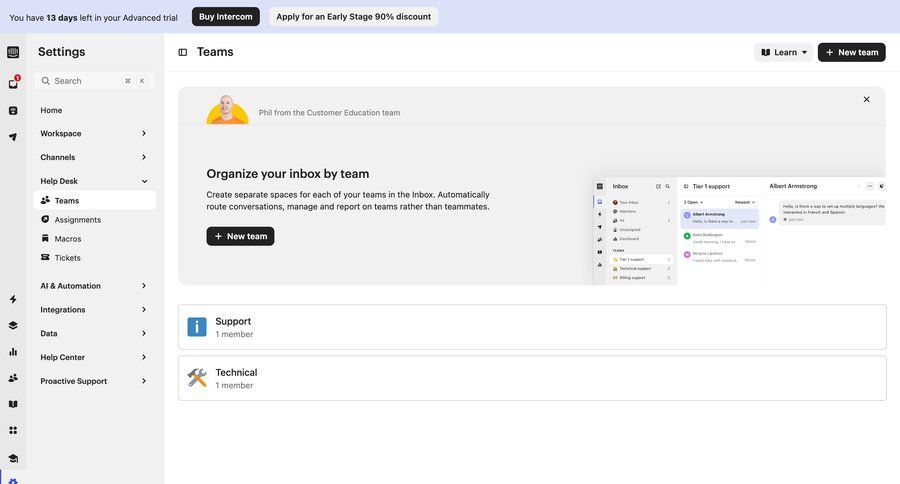Image resolution: width=900 pixels, height=484 pixels.
Task: Open the Learn dropdown
Action: [x=783, y=52]
